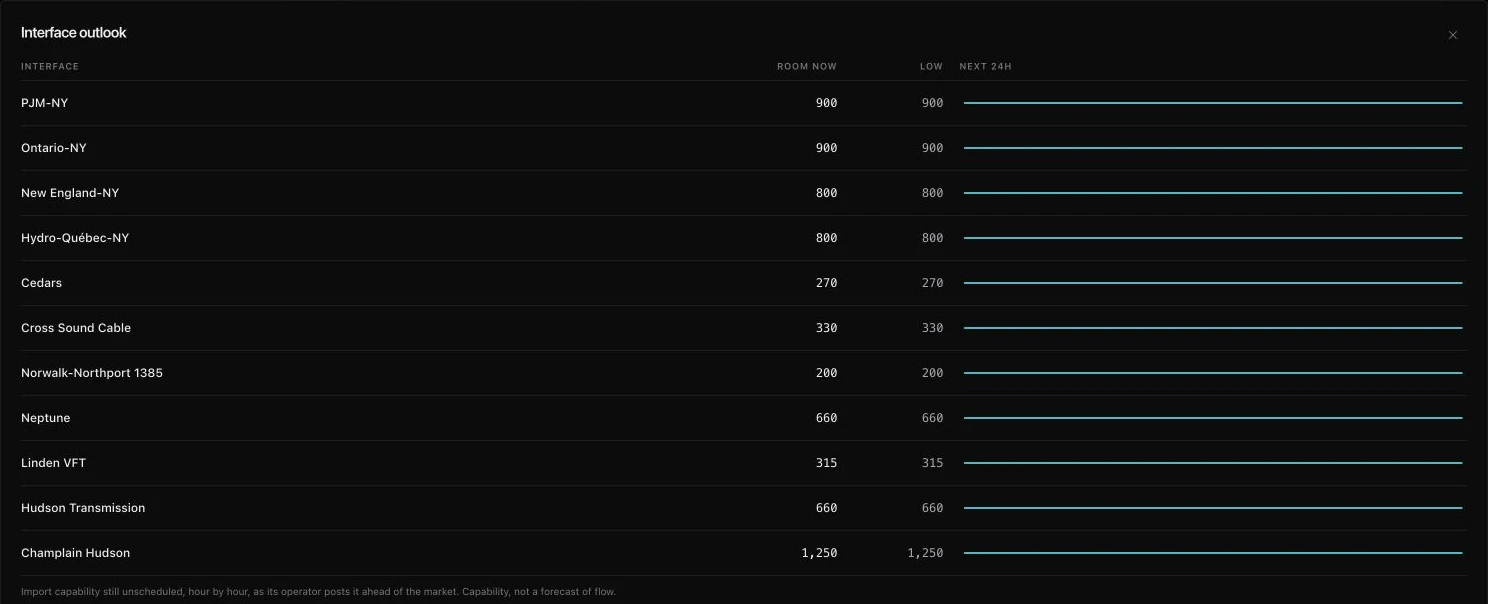1488x604 pixels.
Task: Open the Cross Sound Cable row
Action: coord(744,328)
